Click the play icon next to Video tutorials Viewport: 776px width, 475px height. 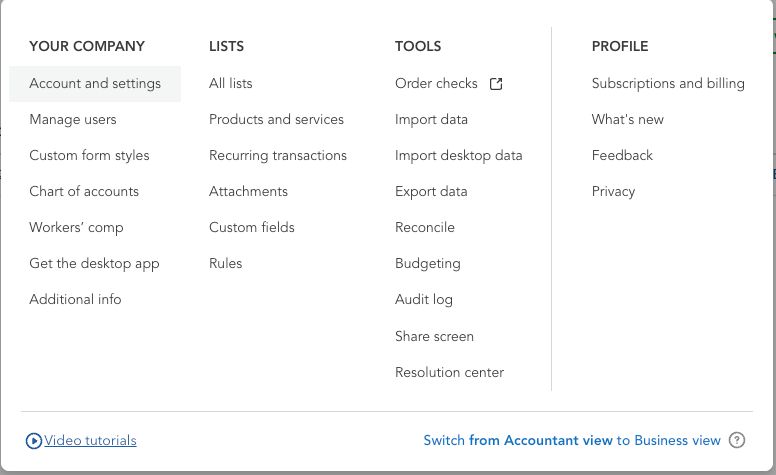tap(34, 440)
